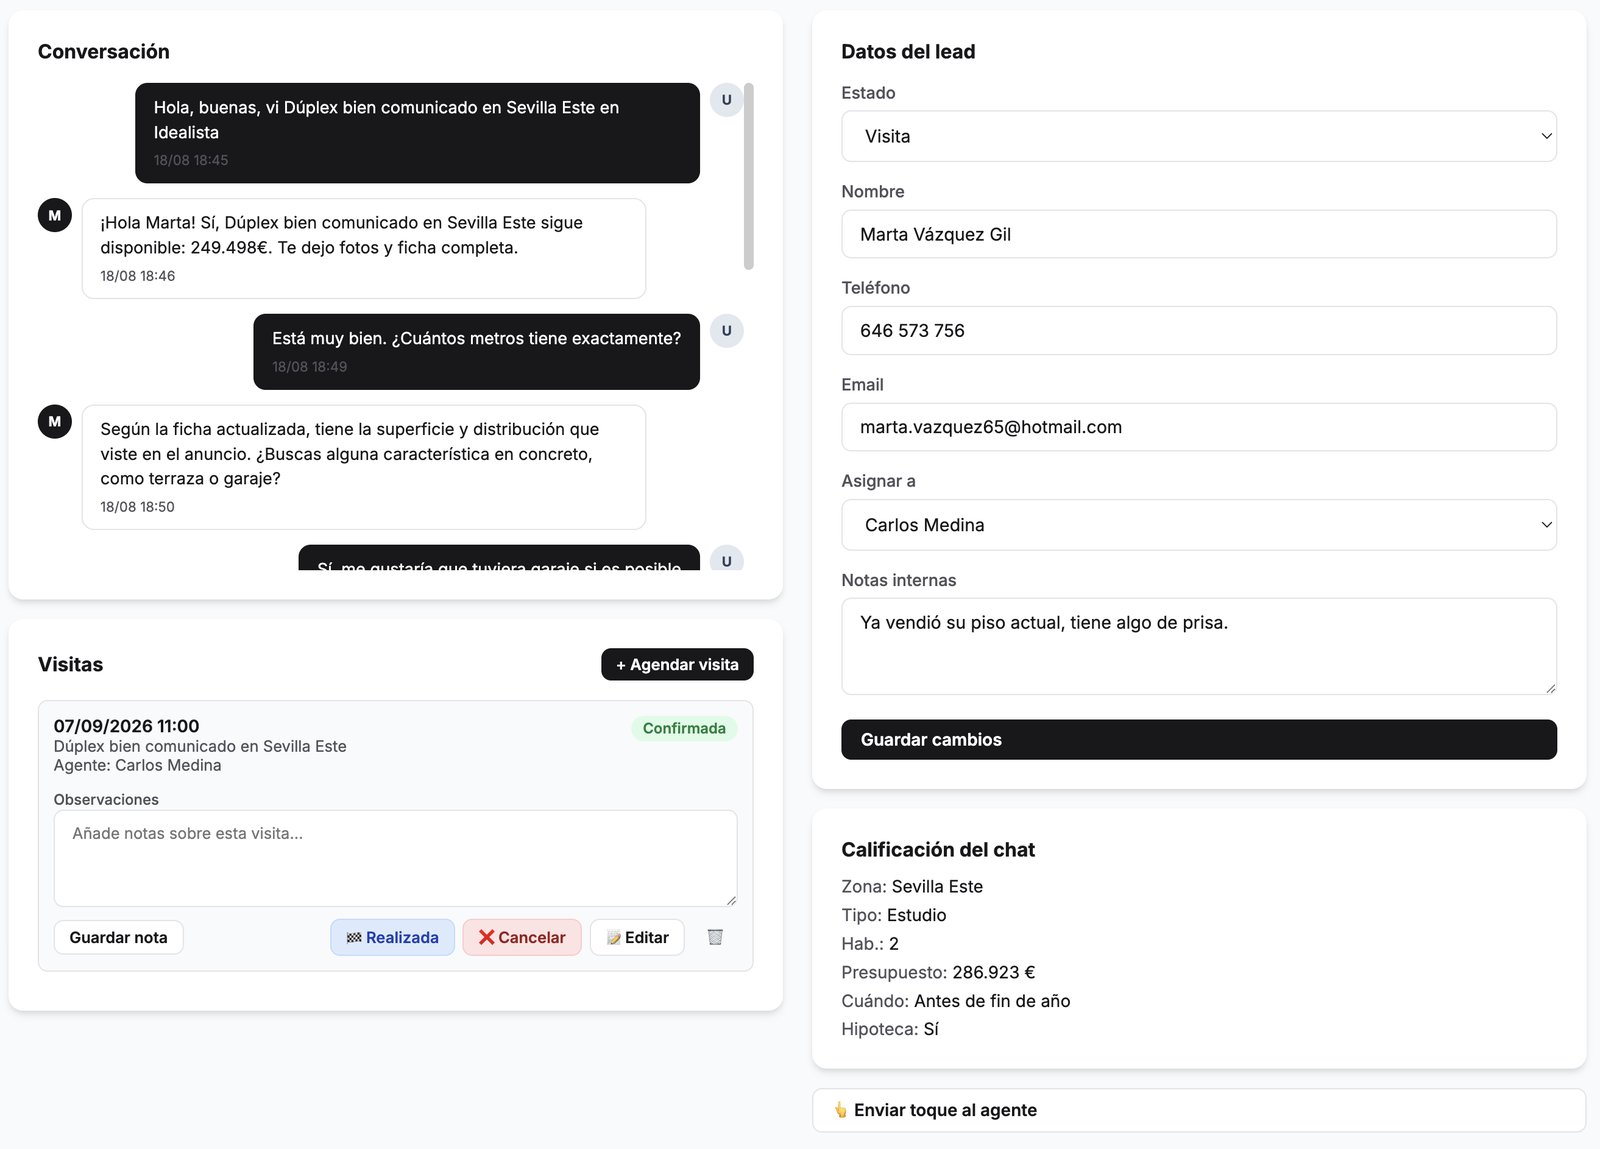Click Guardar nota button
The image size is (1600, 1149).
pyautogui.click(x=119, y=937)
